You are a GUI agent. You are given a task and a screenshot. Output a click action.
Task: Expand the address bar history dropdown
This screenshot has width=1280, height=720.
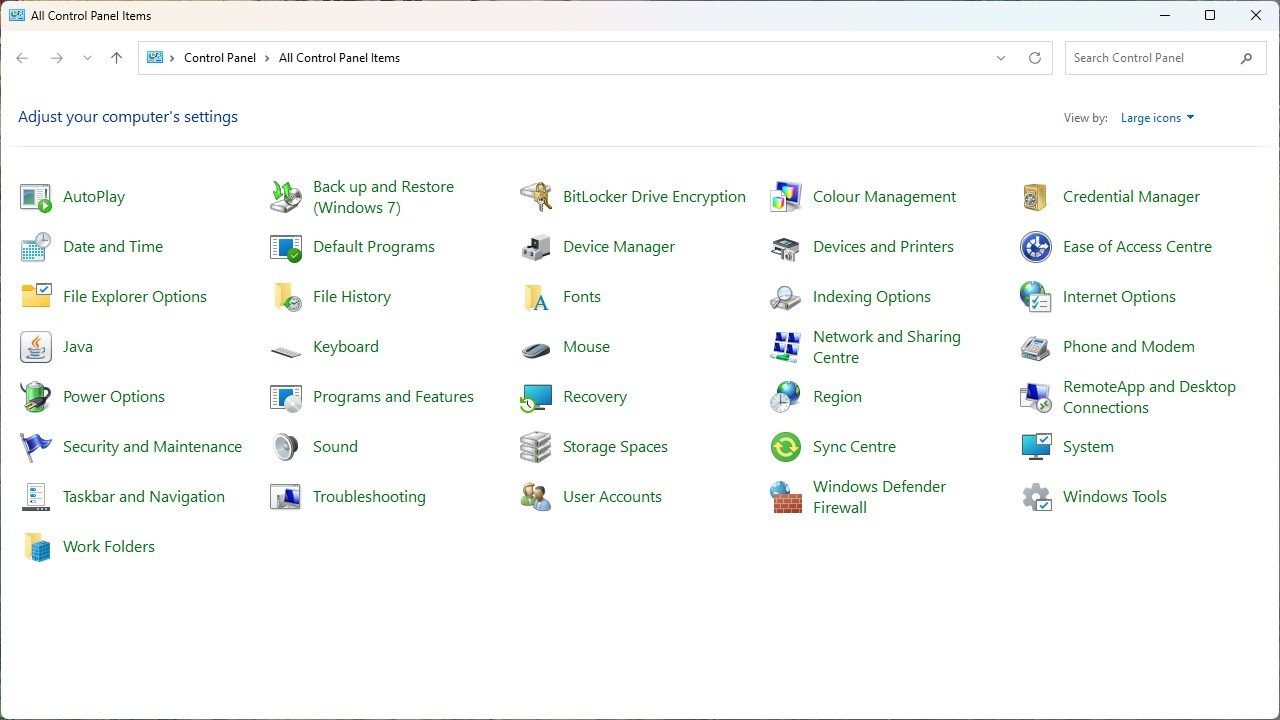coord(1001,58)
